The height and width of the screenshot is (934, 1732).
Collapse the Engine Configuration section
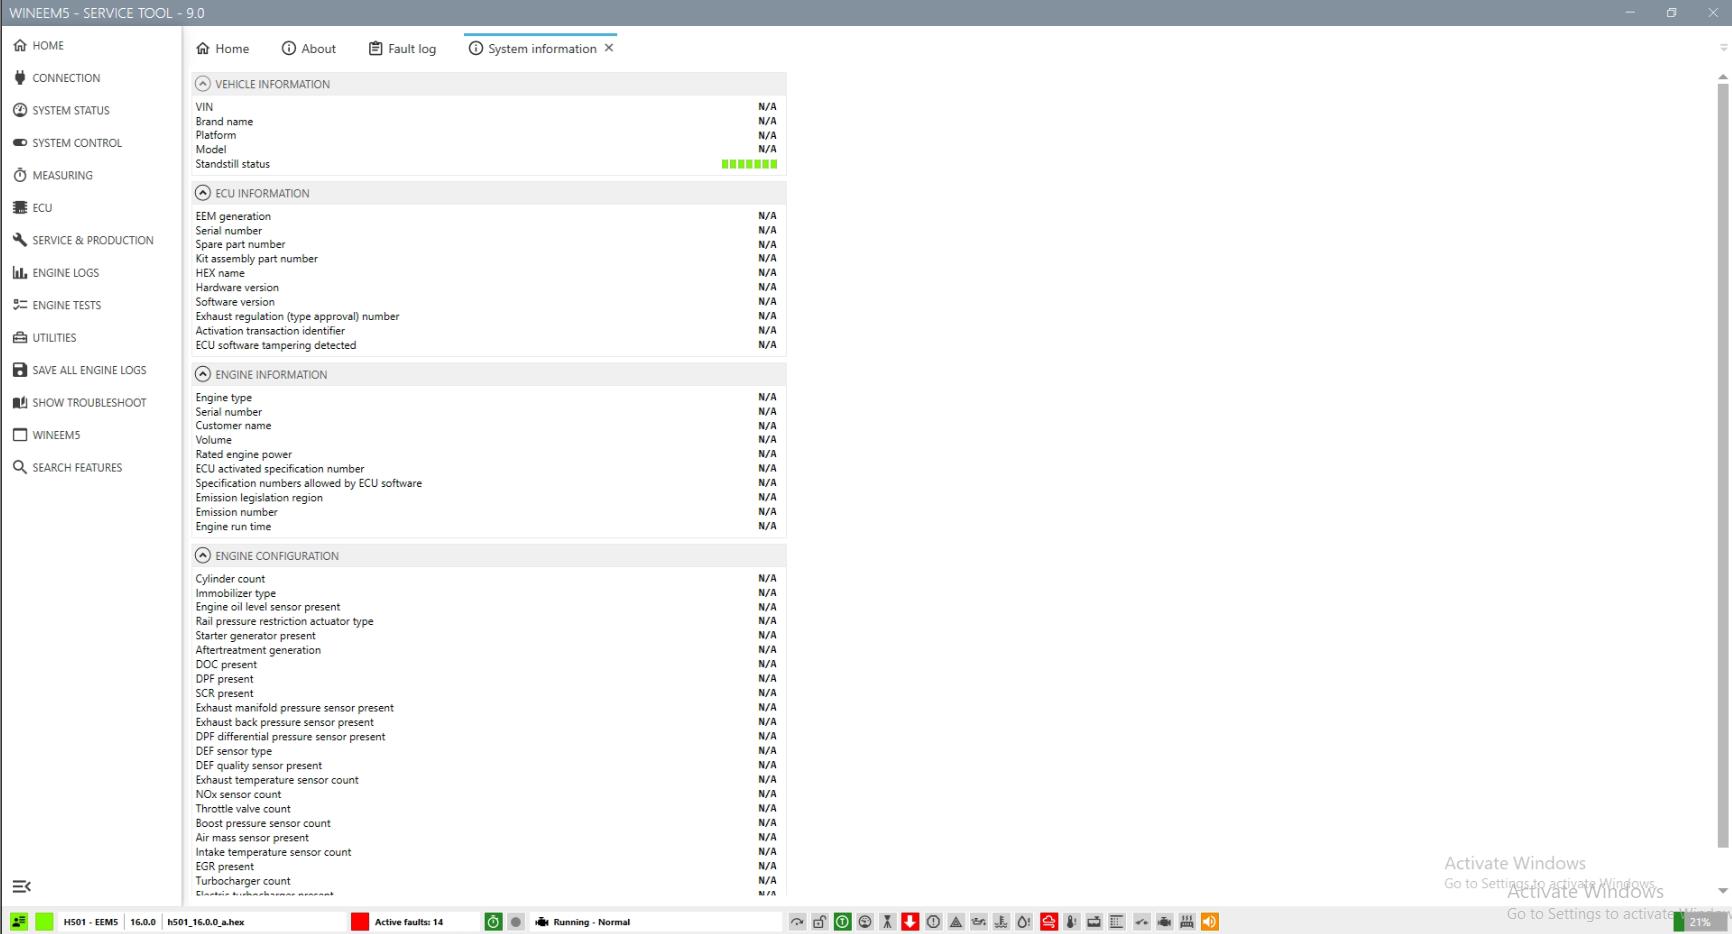(203, 556)
